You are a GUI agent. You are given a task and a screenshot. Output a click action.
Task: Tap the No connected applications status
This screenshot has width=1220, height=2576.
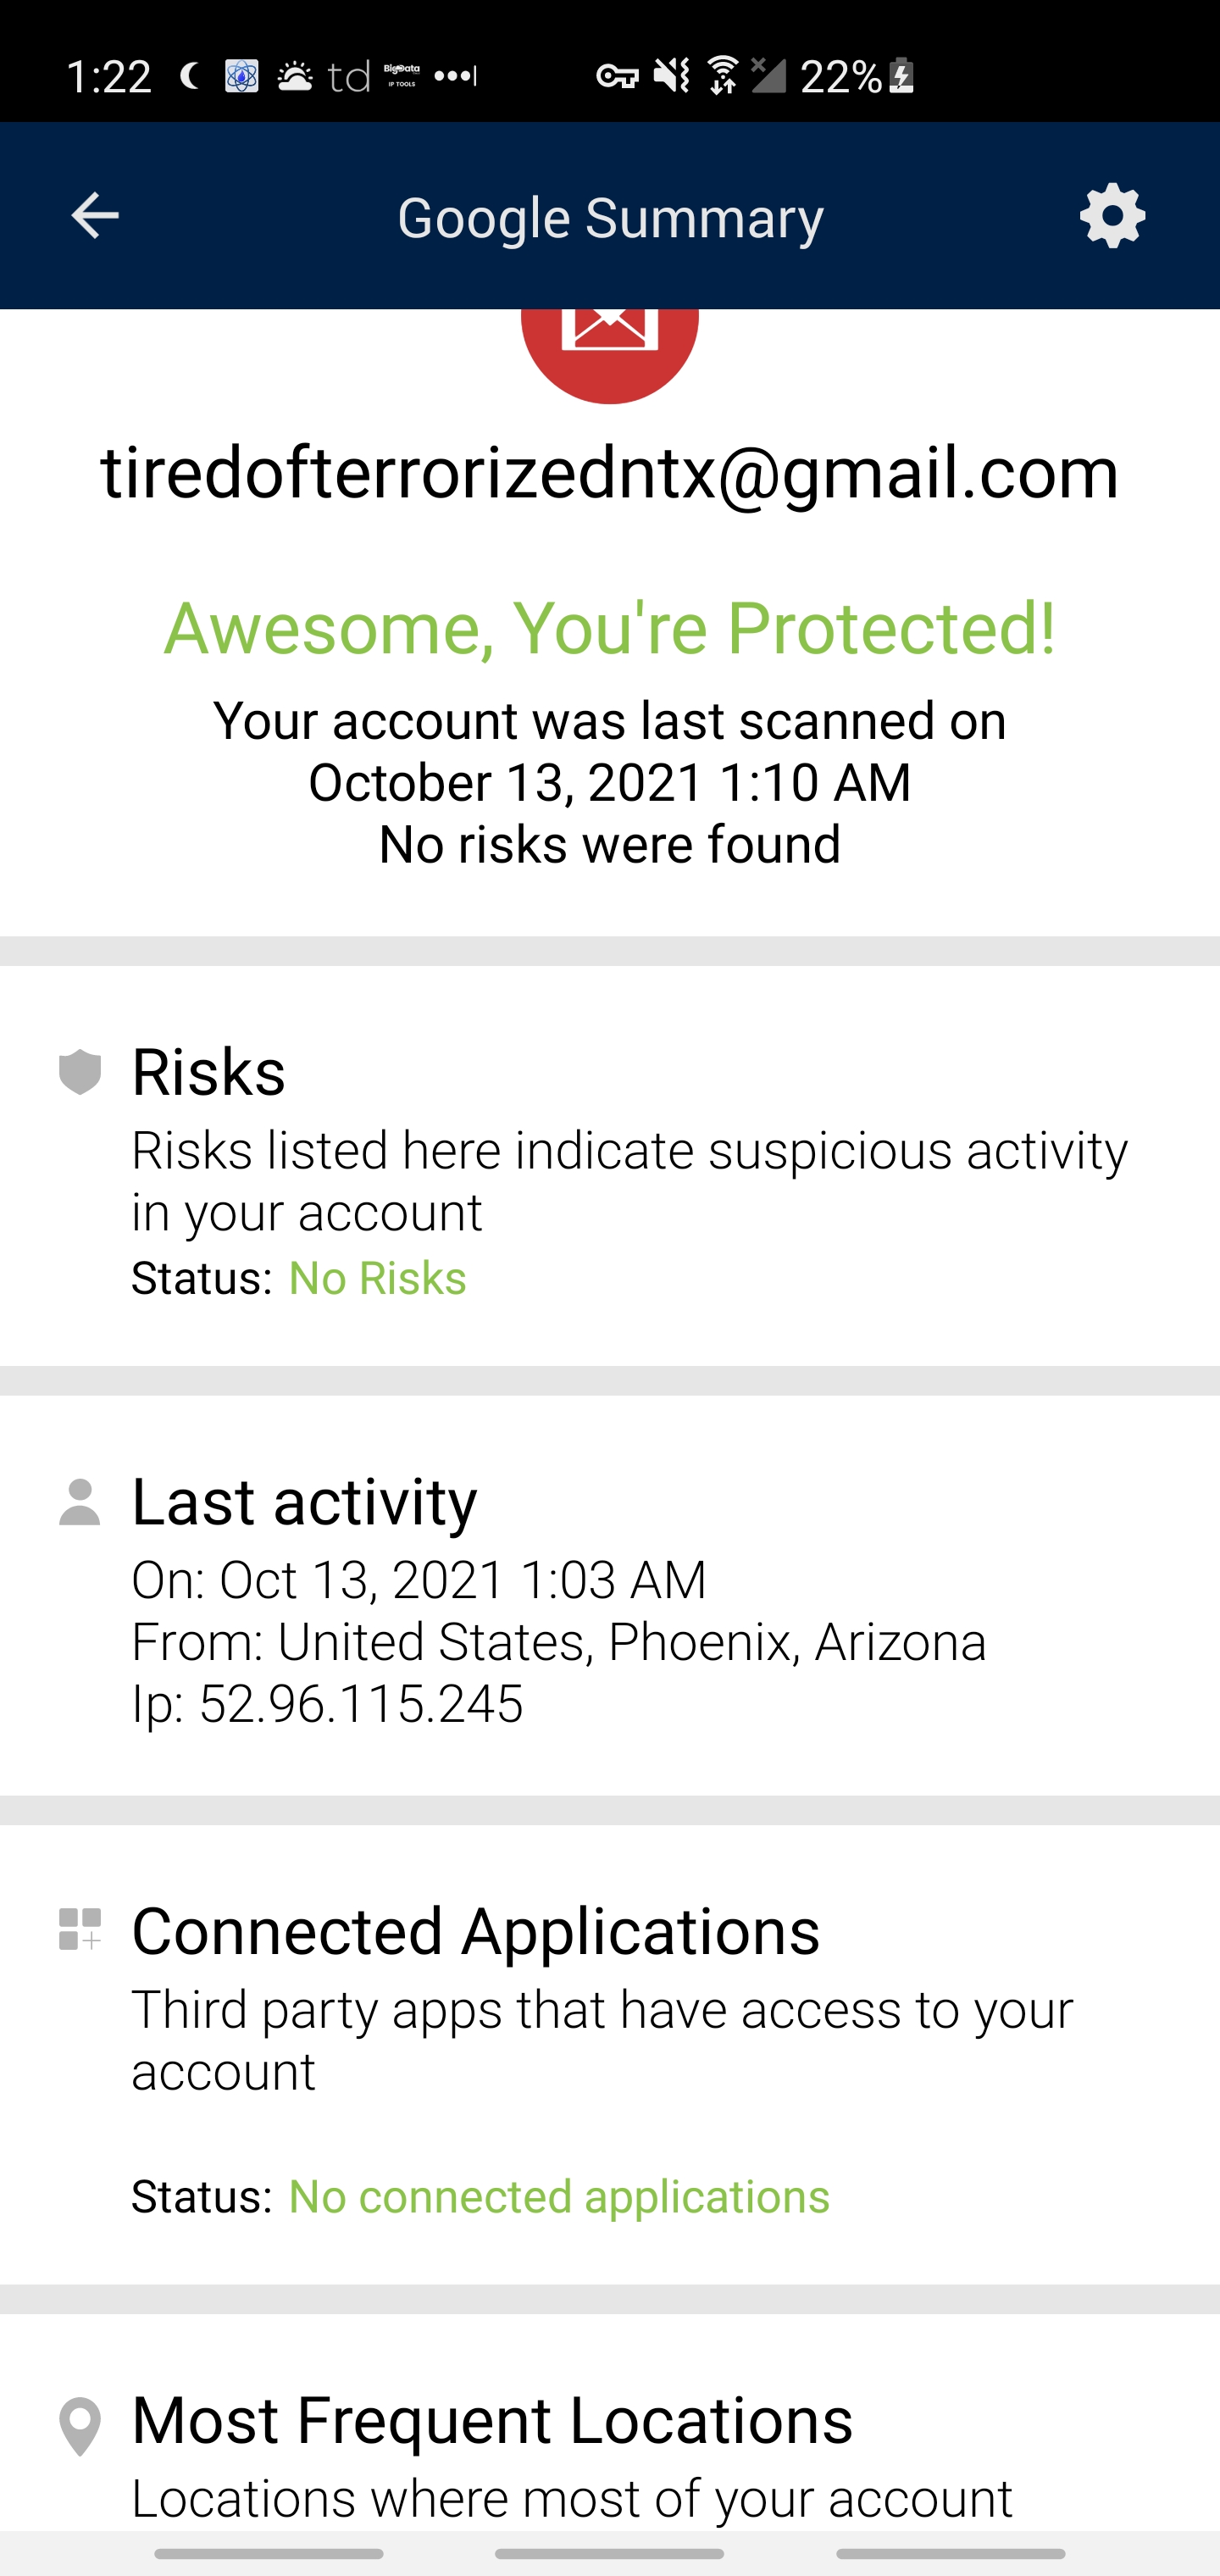click(x=559, y=2197)
